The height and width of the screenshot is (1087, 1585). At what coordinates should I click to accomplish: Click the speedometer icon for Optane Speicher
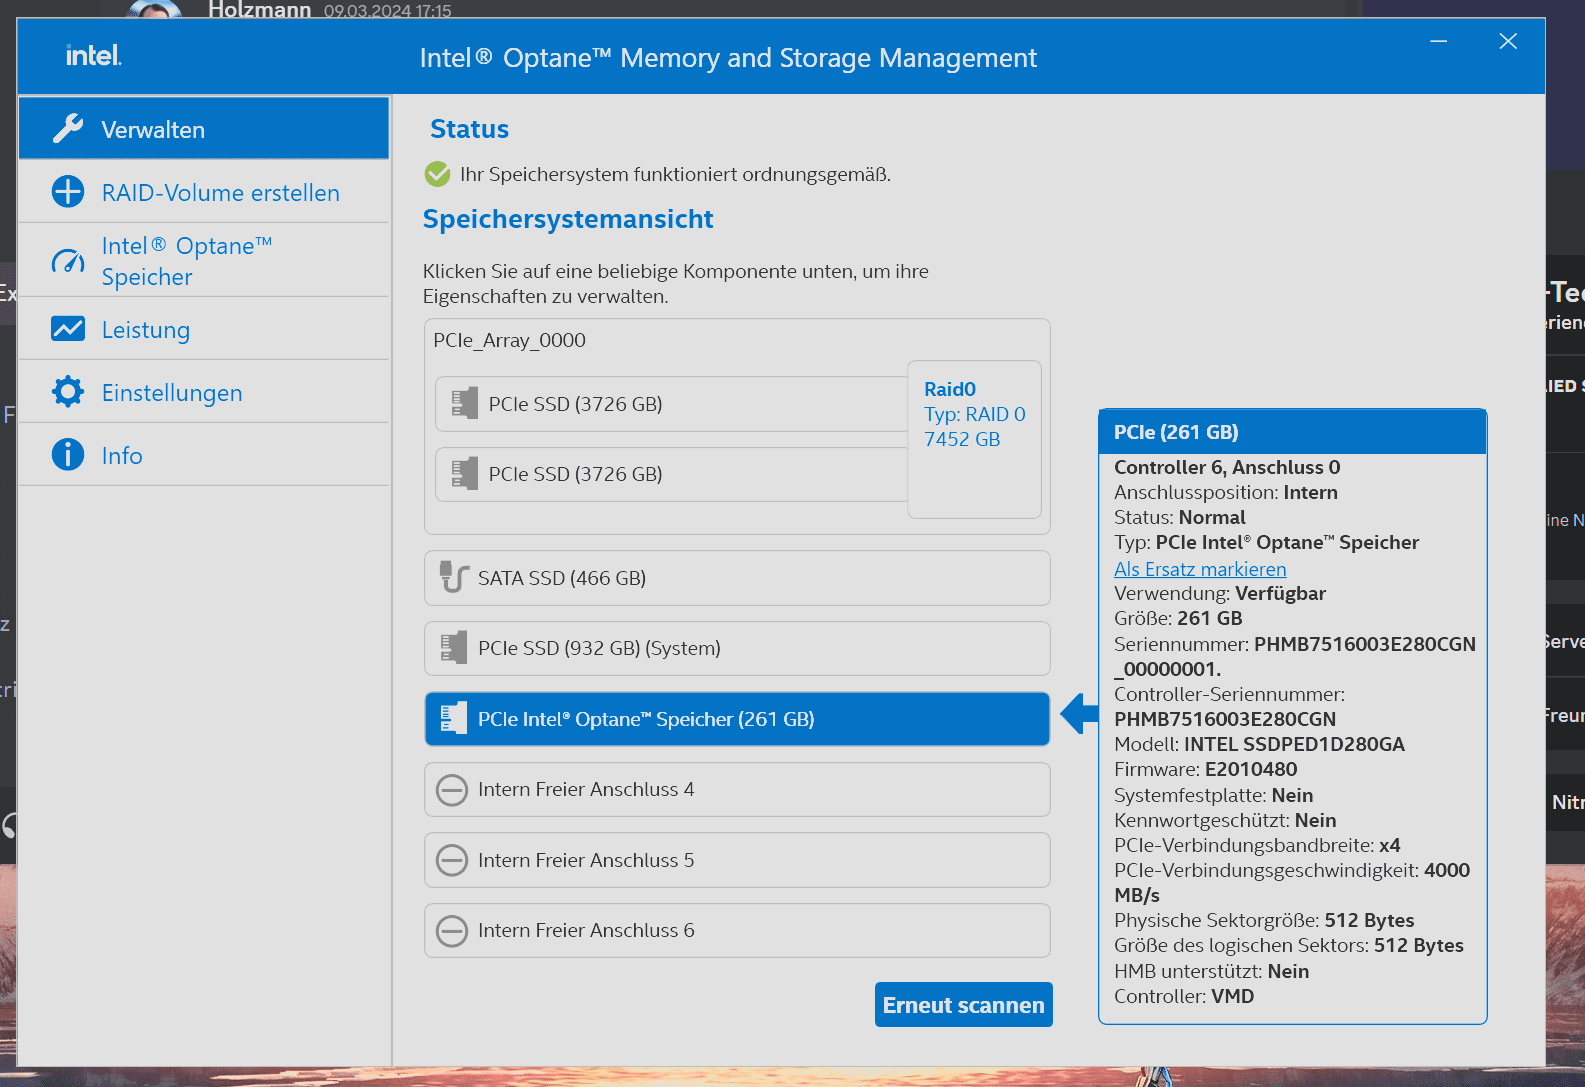click(x=68, y=261)
